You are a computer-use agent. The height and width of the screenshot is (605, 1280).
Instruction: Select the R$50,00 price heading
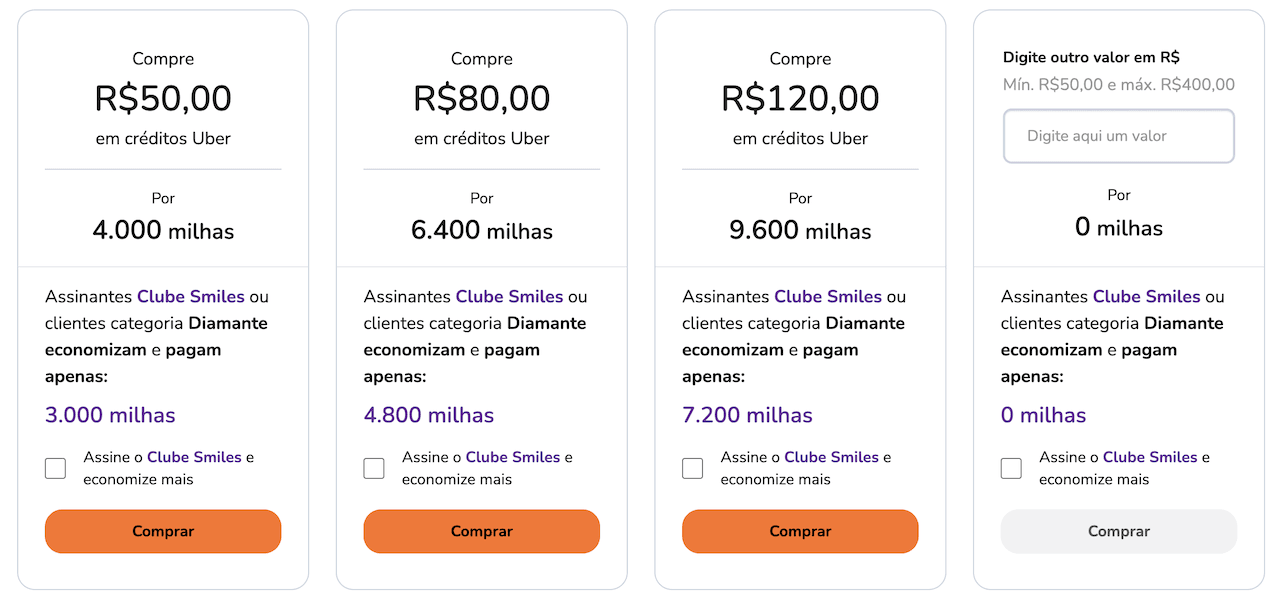pos(163,98)
